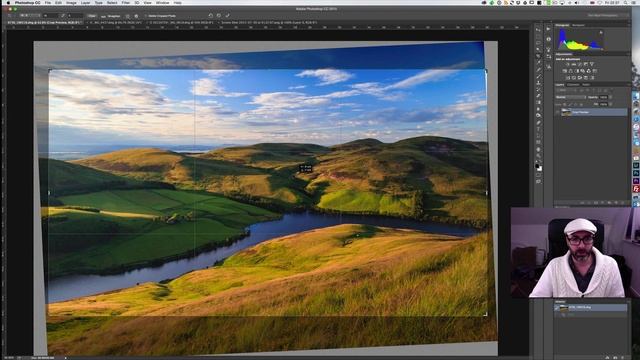
Task: Create a new layer from Layers panel footer
Action: coord(616,202)
